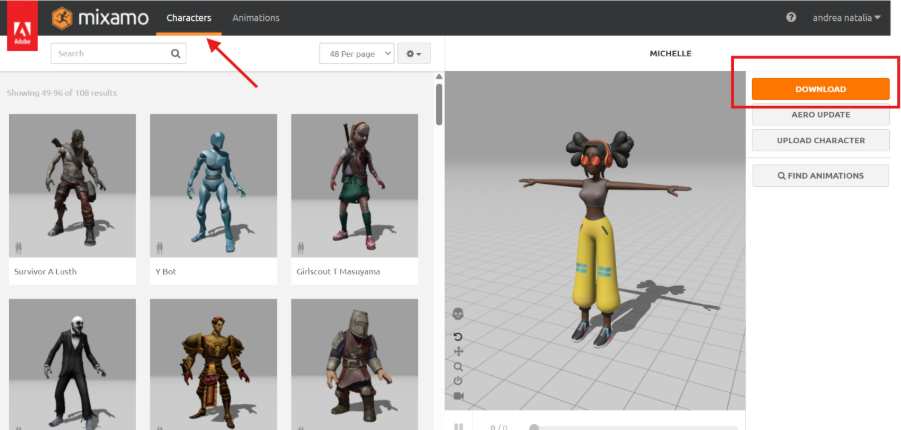This screenshot has width=901, height=430.
Task: Click the pan move icon in viewer
Action: (x=458, y=351)
